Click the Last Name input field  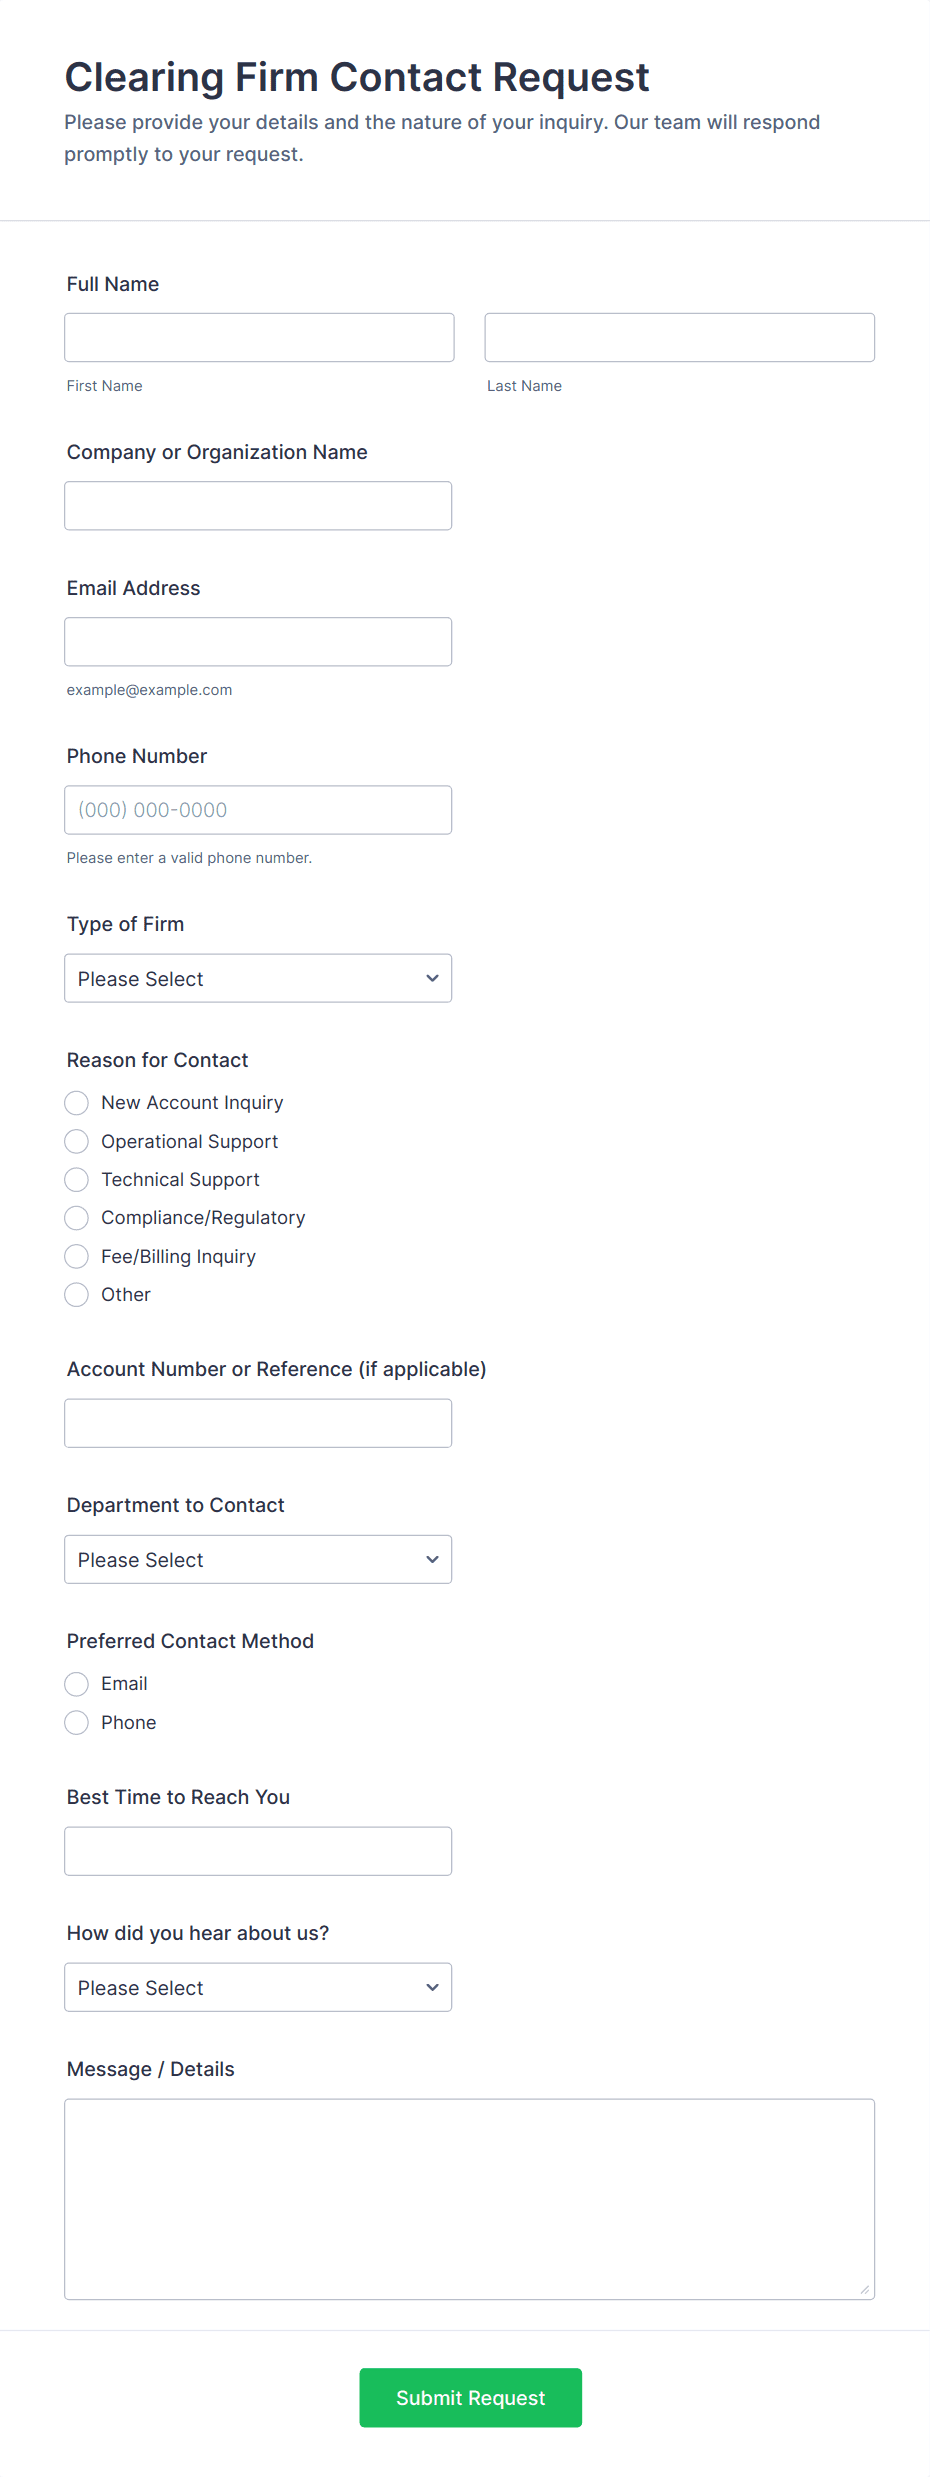pos(678,337)
